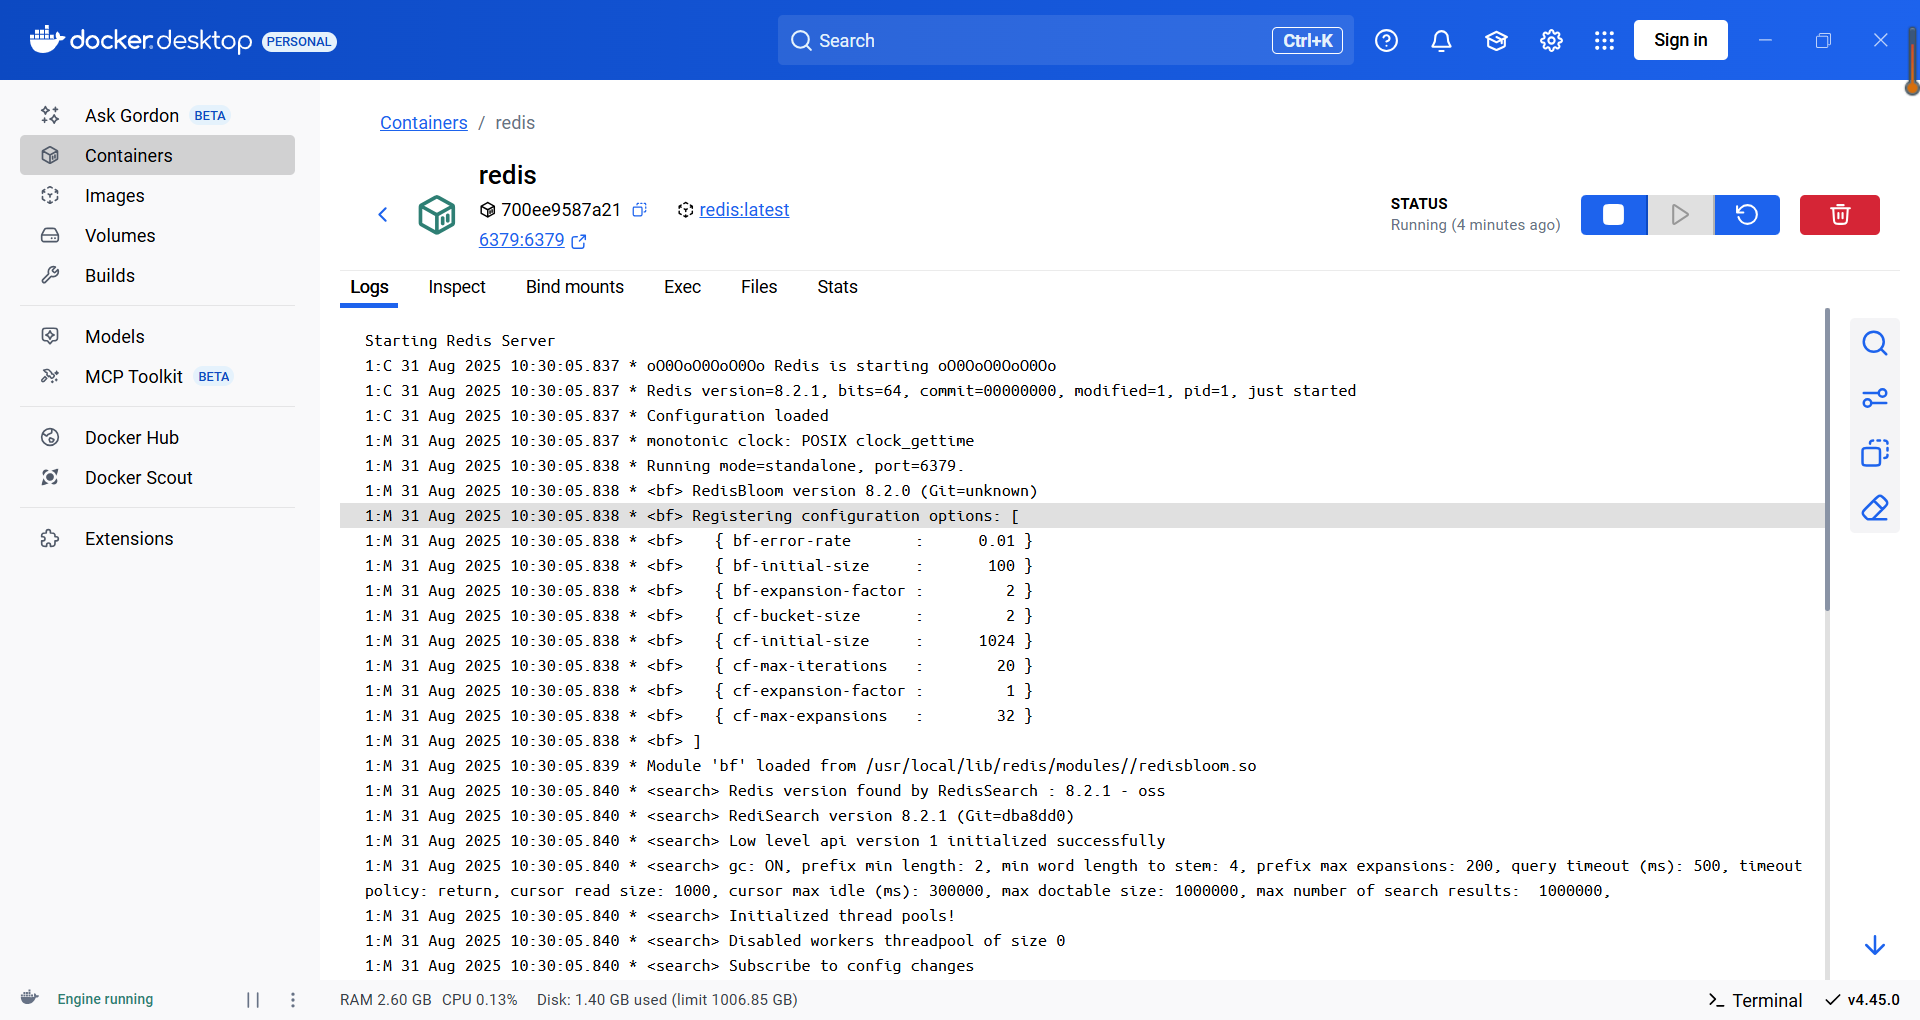Screen dimensions: 1920x1020
Task: Click the redis container cube icon
Action: point(436,214)
